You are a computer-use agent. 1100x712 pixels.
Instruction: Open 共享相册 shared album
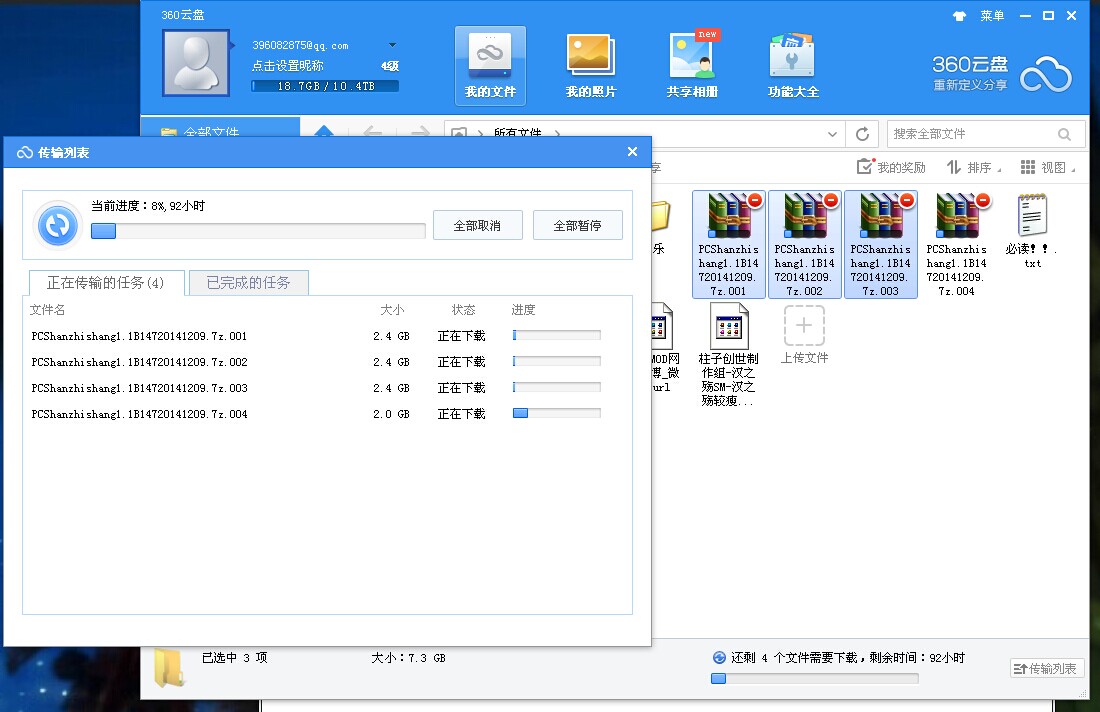point(692,66)
